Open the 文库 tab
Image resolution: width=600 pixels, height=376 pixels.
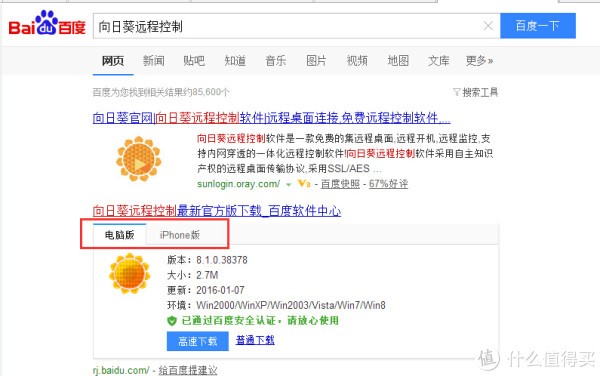click(x=439, y=61)
